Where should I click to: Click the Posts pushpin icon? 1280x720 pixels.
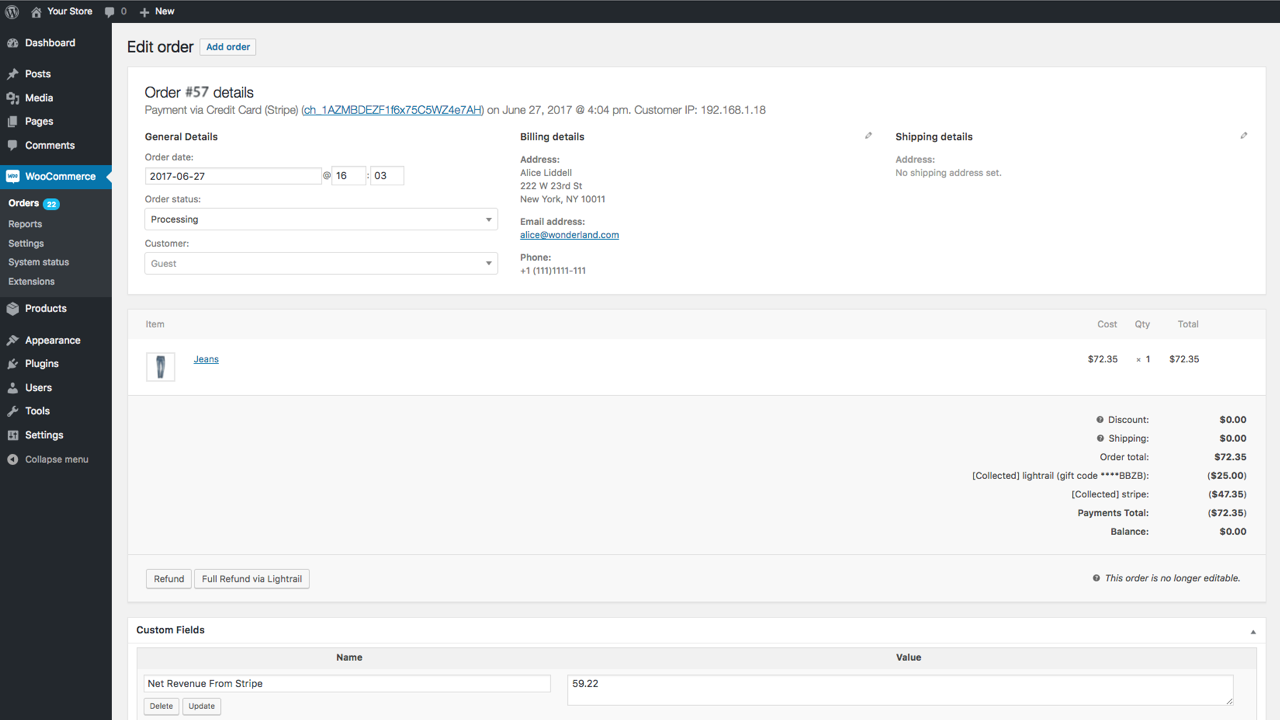coord(13,74)
